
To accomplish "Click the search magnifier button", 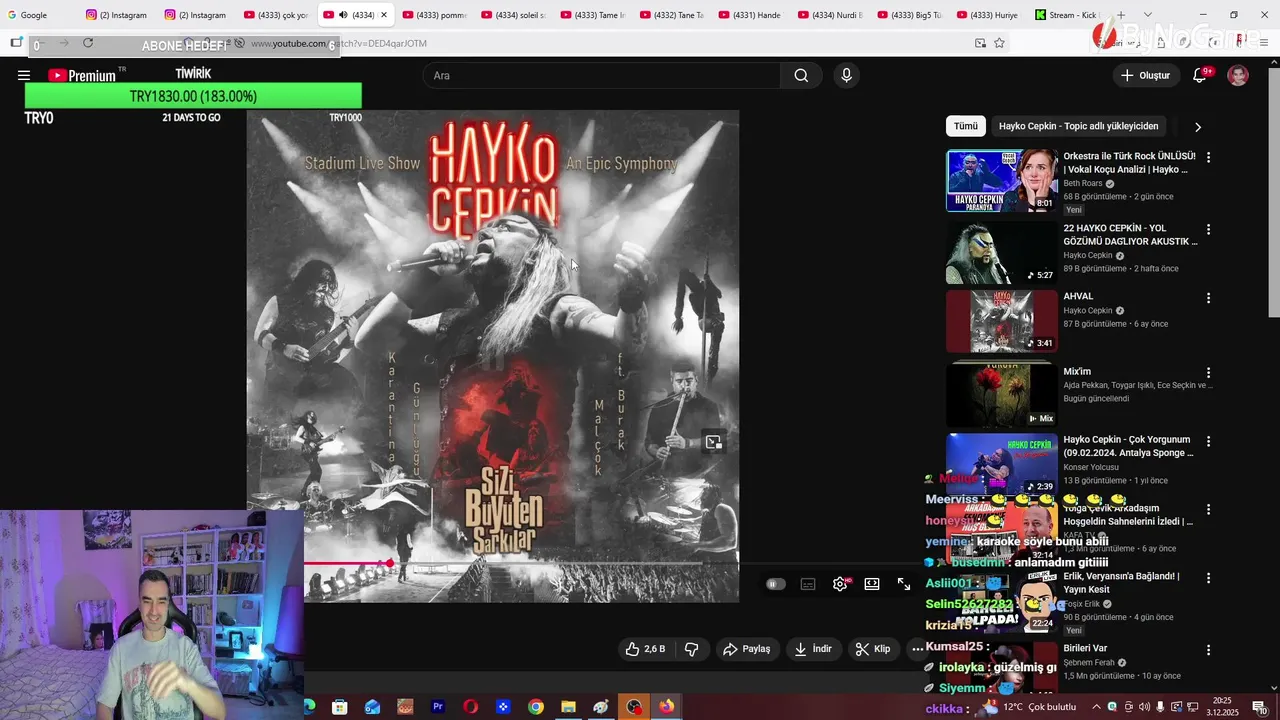I will tap(801, 75).
